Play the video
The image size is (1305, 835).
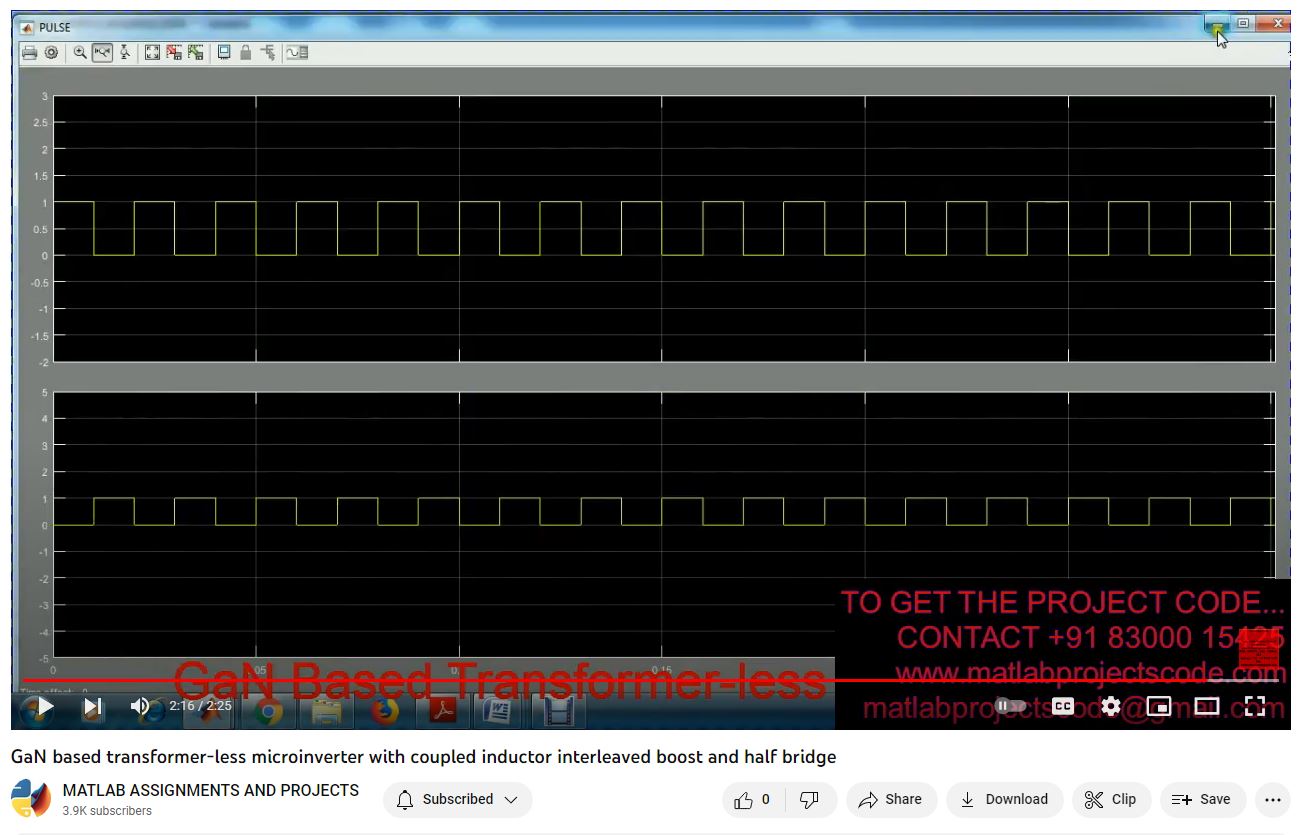click(45, 707)
